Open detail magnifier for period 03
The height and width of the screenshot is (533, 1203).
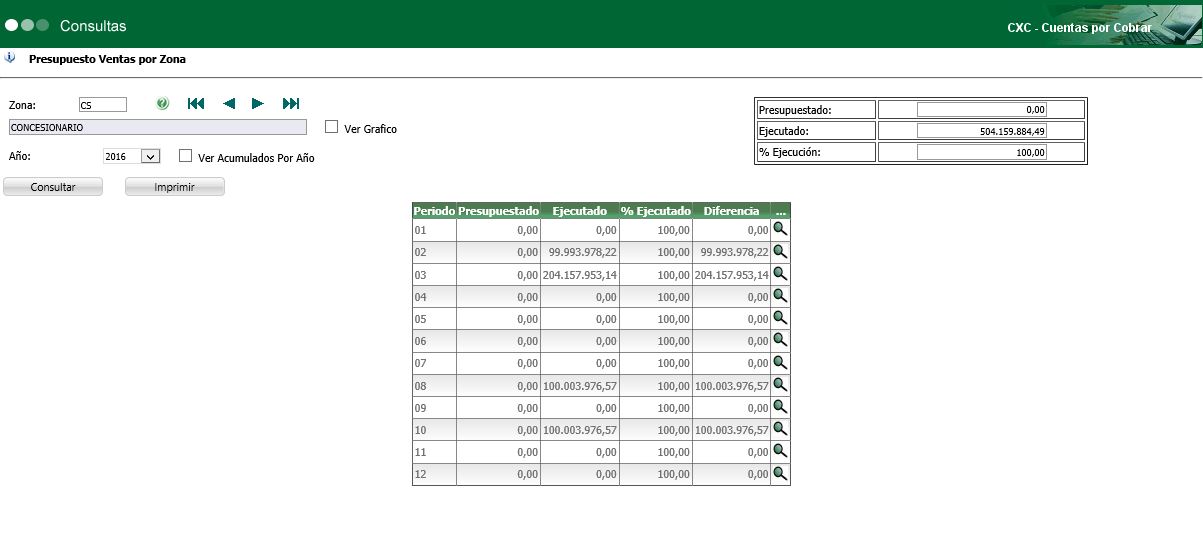coord(781,273)
